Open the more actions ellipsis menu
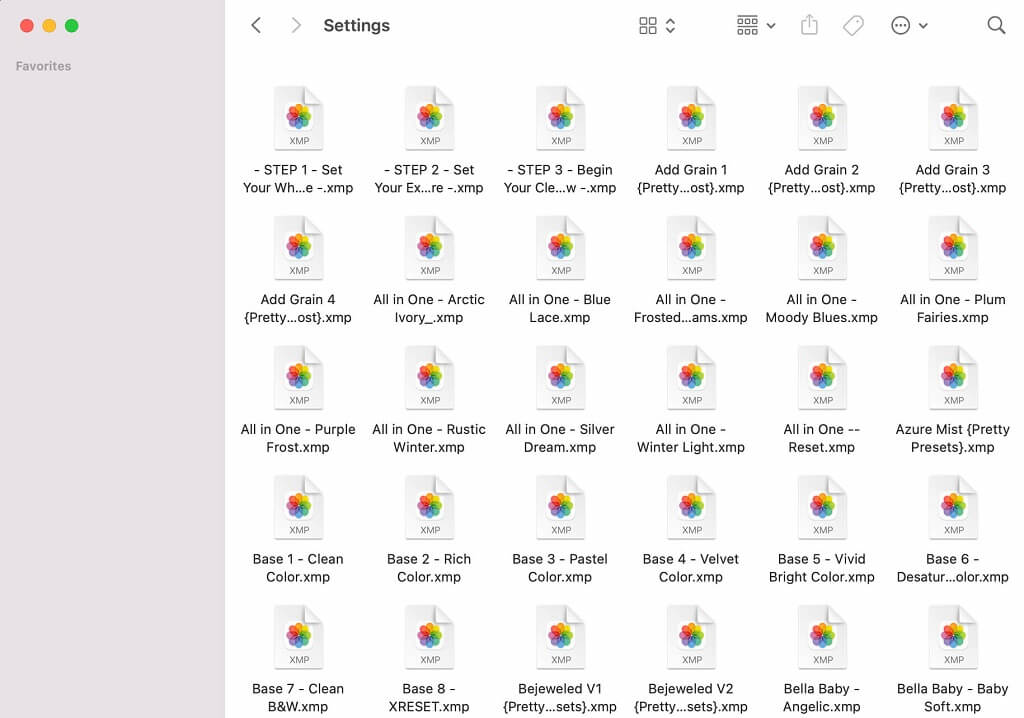This screenshot has width=1024, height=718. click(909, 26)
